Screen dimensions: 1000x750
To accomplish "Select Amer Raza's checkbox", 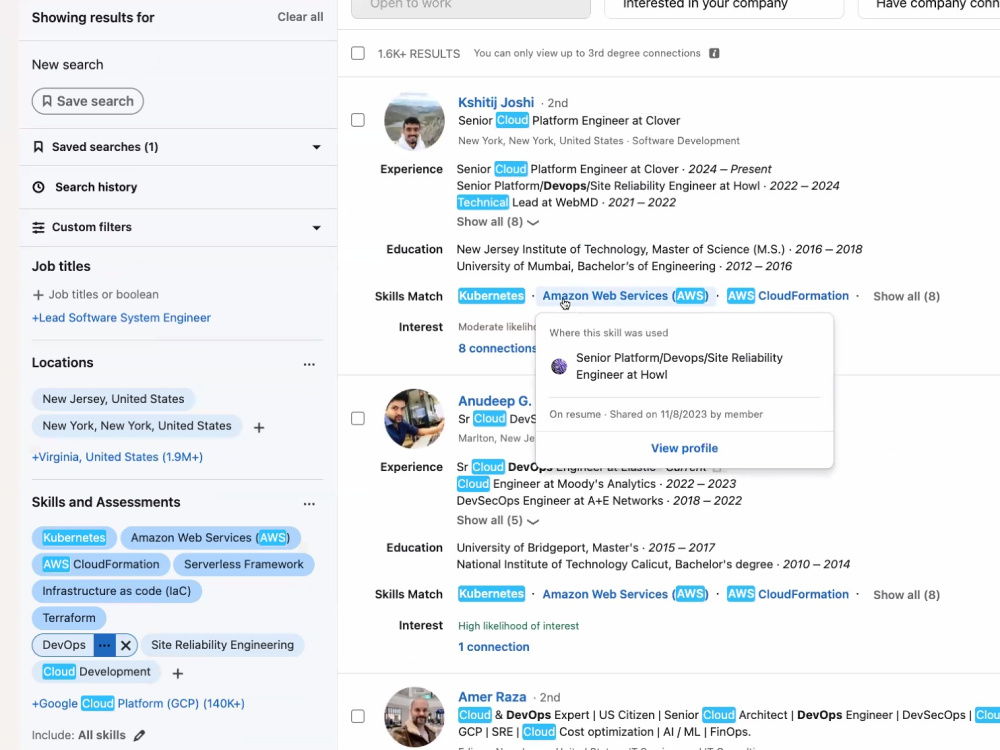I will (358, 716).
